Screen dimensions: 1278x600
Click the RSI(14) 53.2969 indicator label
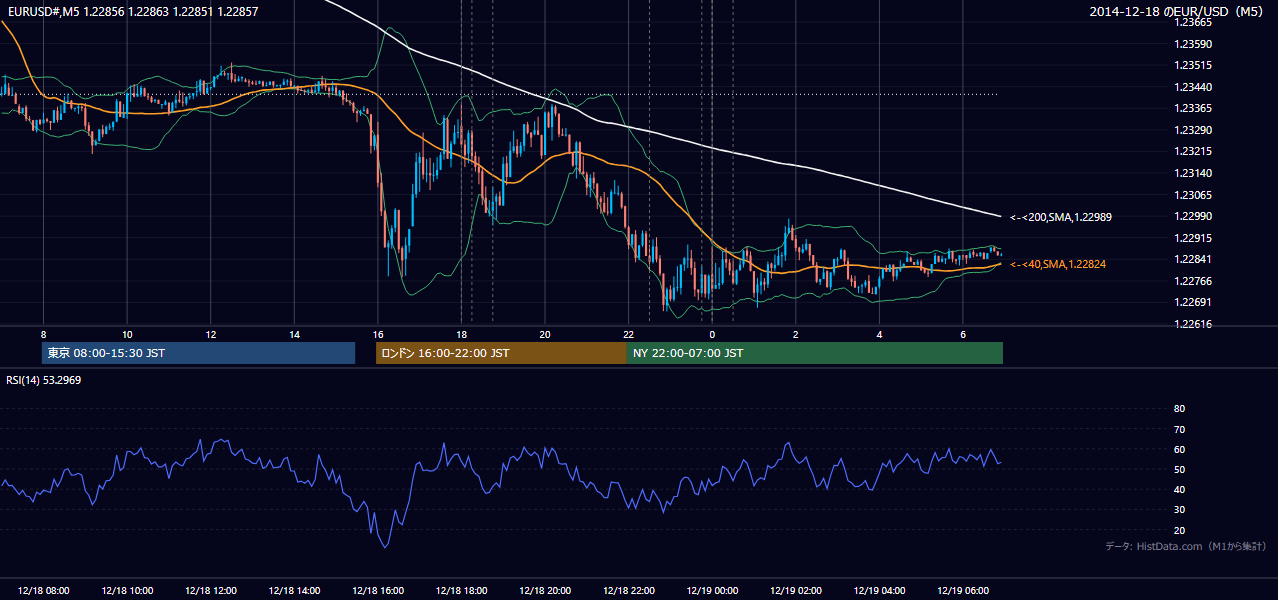click(44, 380)
